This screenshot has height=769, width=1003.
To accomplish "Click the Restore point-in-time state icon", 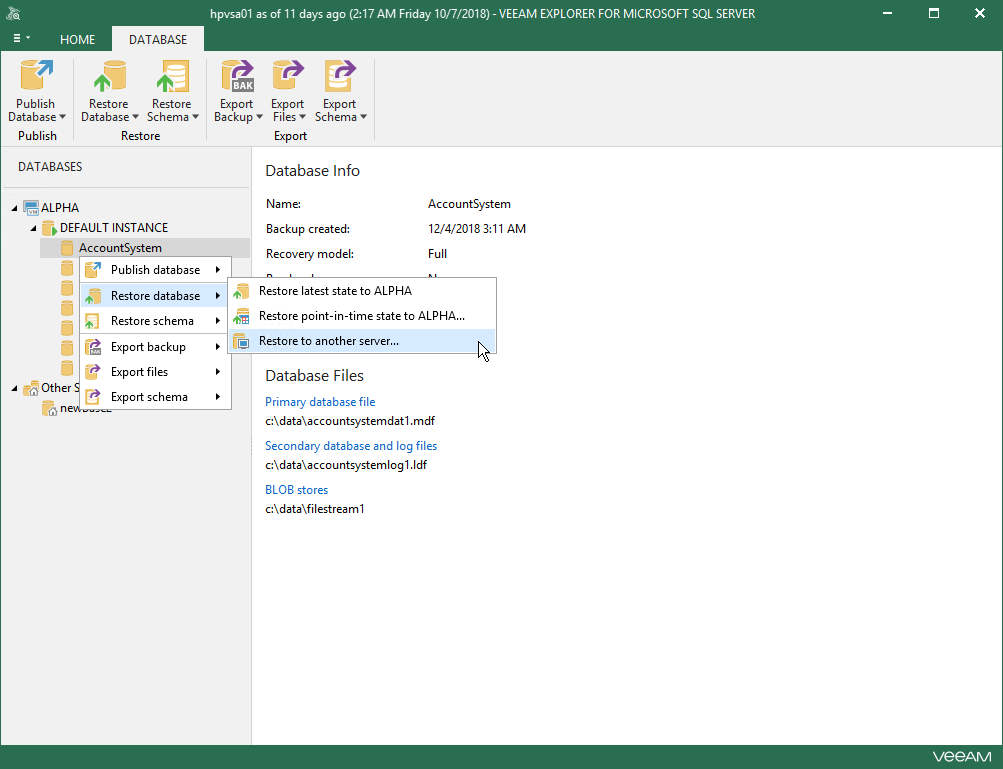I will (241, 316).
